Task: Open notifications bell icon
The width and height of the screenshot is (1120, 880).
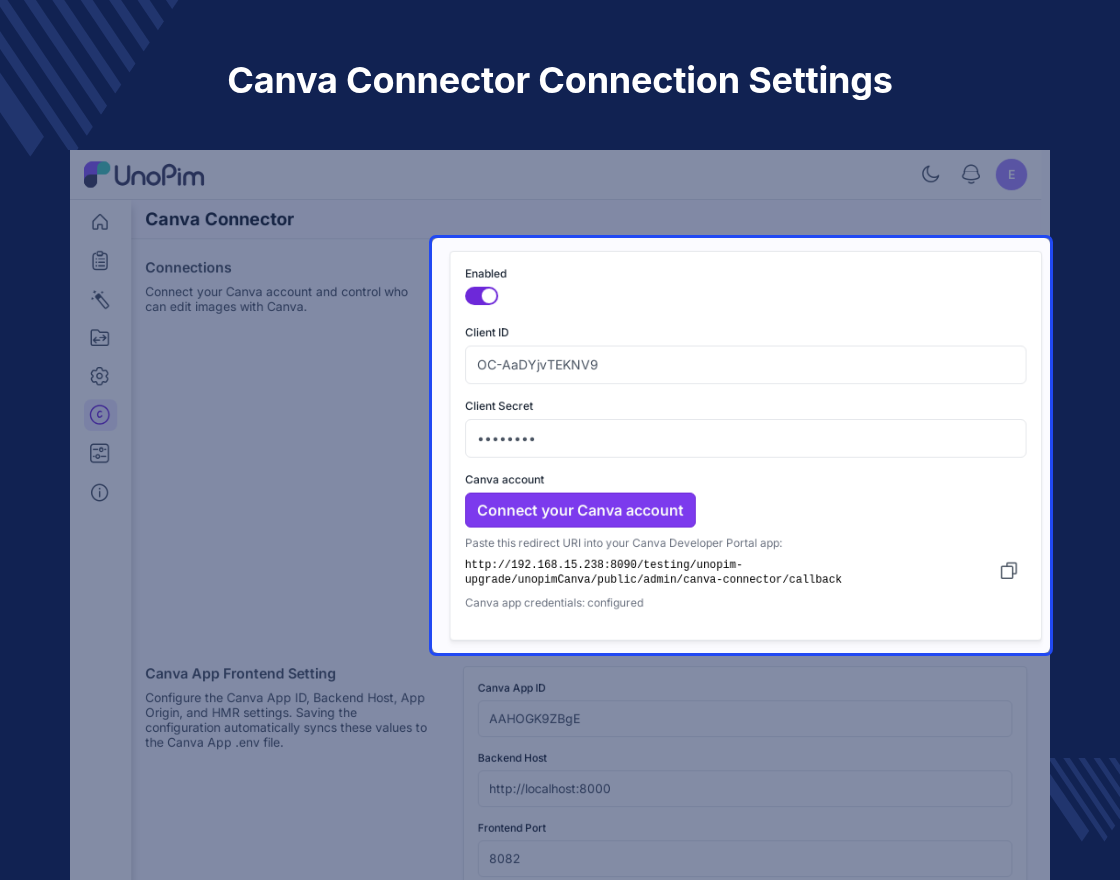Action: pyautogui.click(x=971, y=174)
